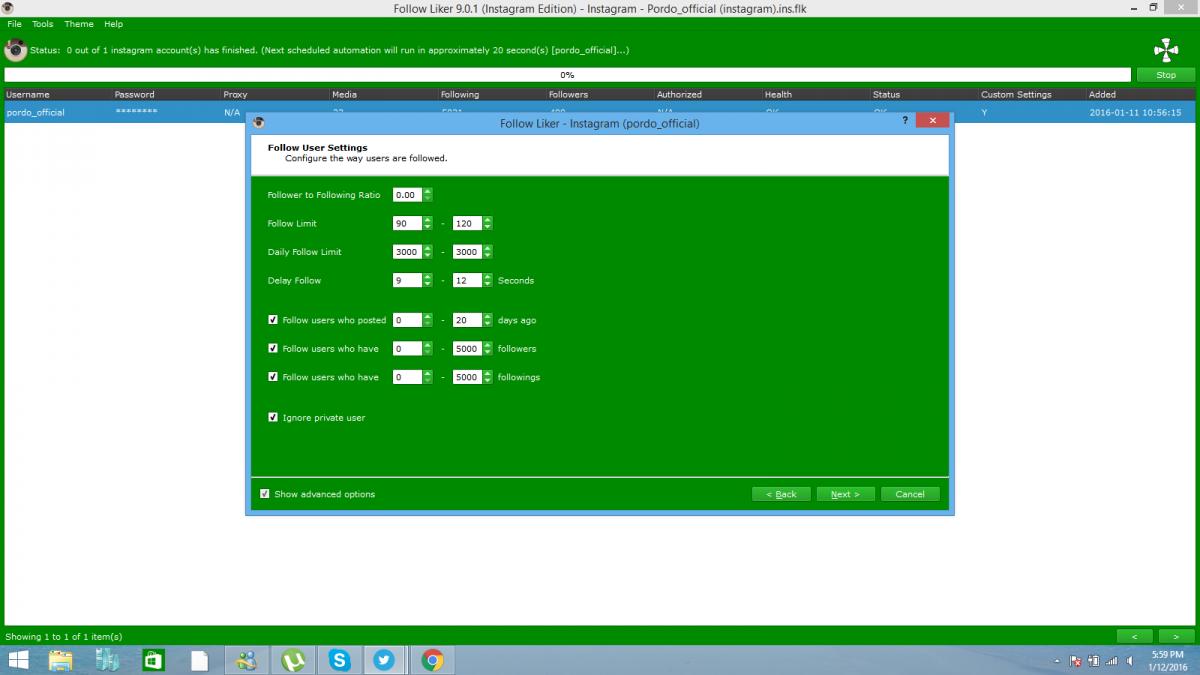Screen dimensions: 1200x675
Task: Go to the next page of accounts
Action: coord(1176,636)
